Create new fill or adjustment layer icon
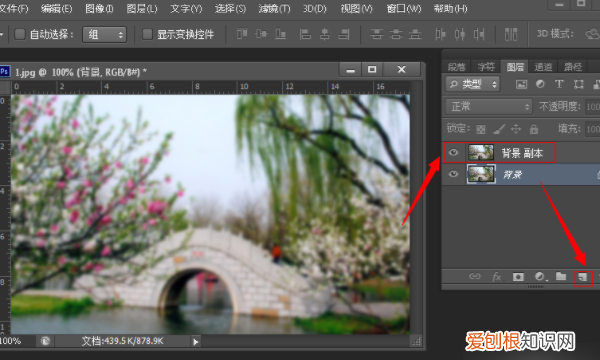Screen dimensions: 600x360 point(540,276)
